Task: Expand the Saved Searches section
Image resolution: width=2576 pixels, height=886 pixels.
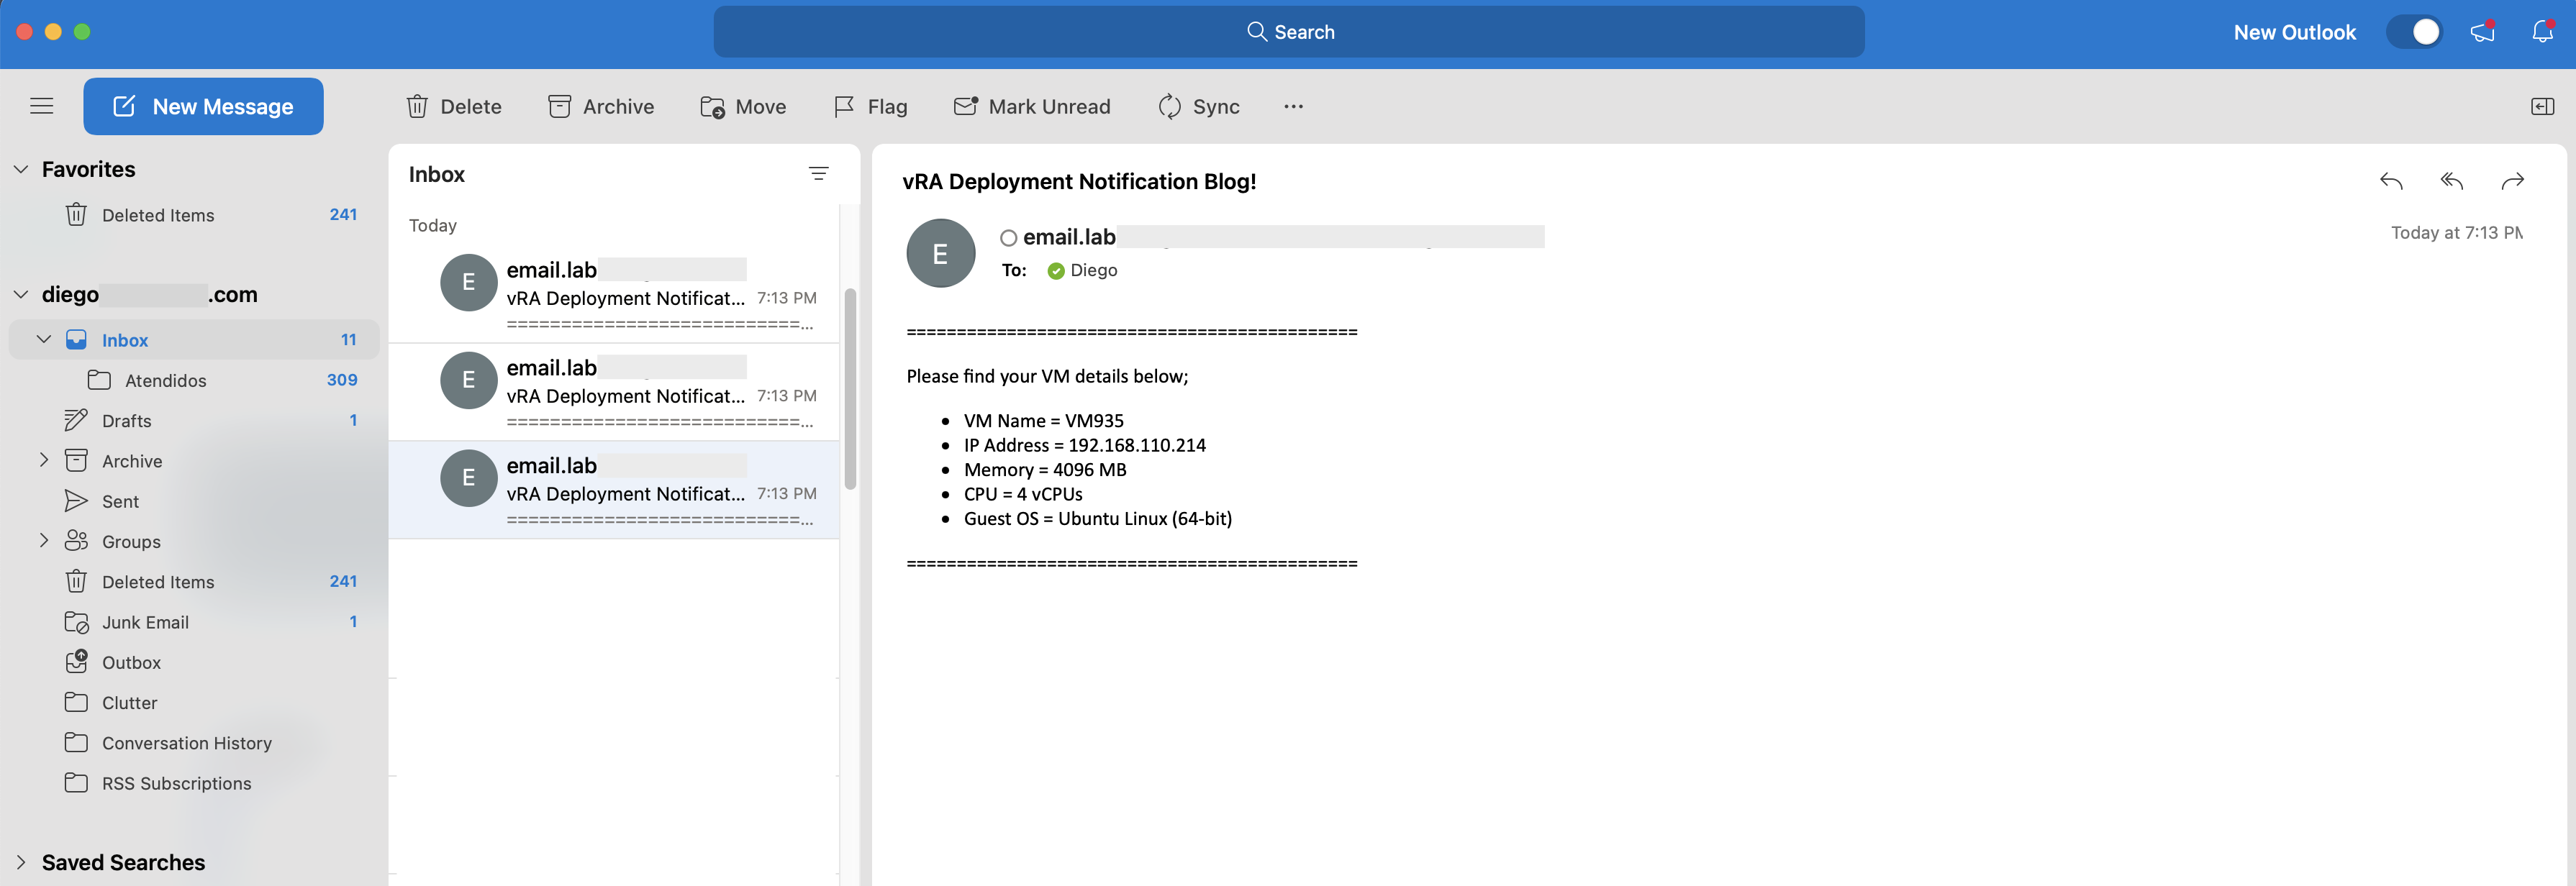Action: [x=21, y=862]
